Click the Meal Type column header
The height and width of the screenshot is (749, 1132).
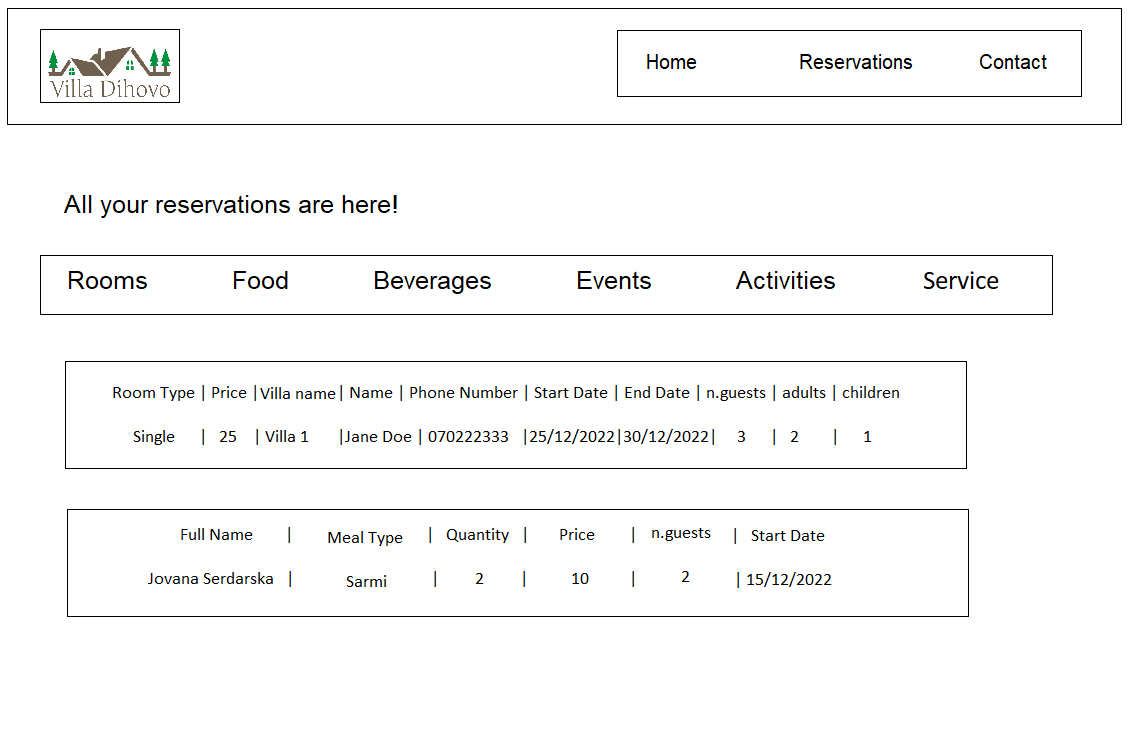click(365, 538)
